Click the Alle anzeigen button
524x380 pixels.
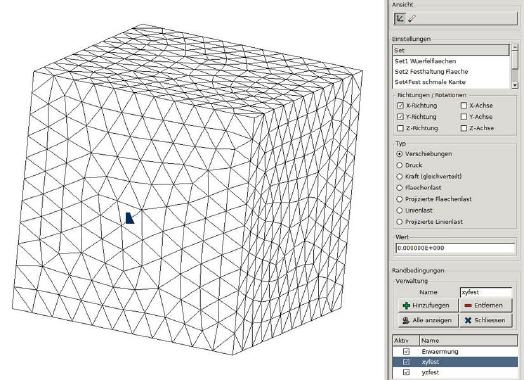pyautogui.click(x=428, y=320)
